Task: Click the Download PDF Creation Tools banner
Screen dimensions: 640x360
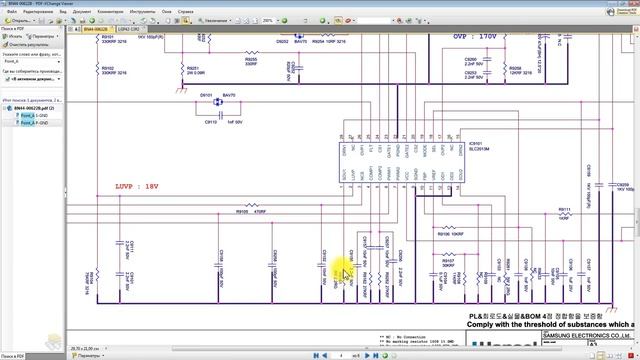Action: 622,12
